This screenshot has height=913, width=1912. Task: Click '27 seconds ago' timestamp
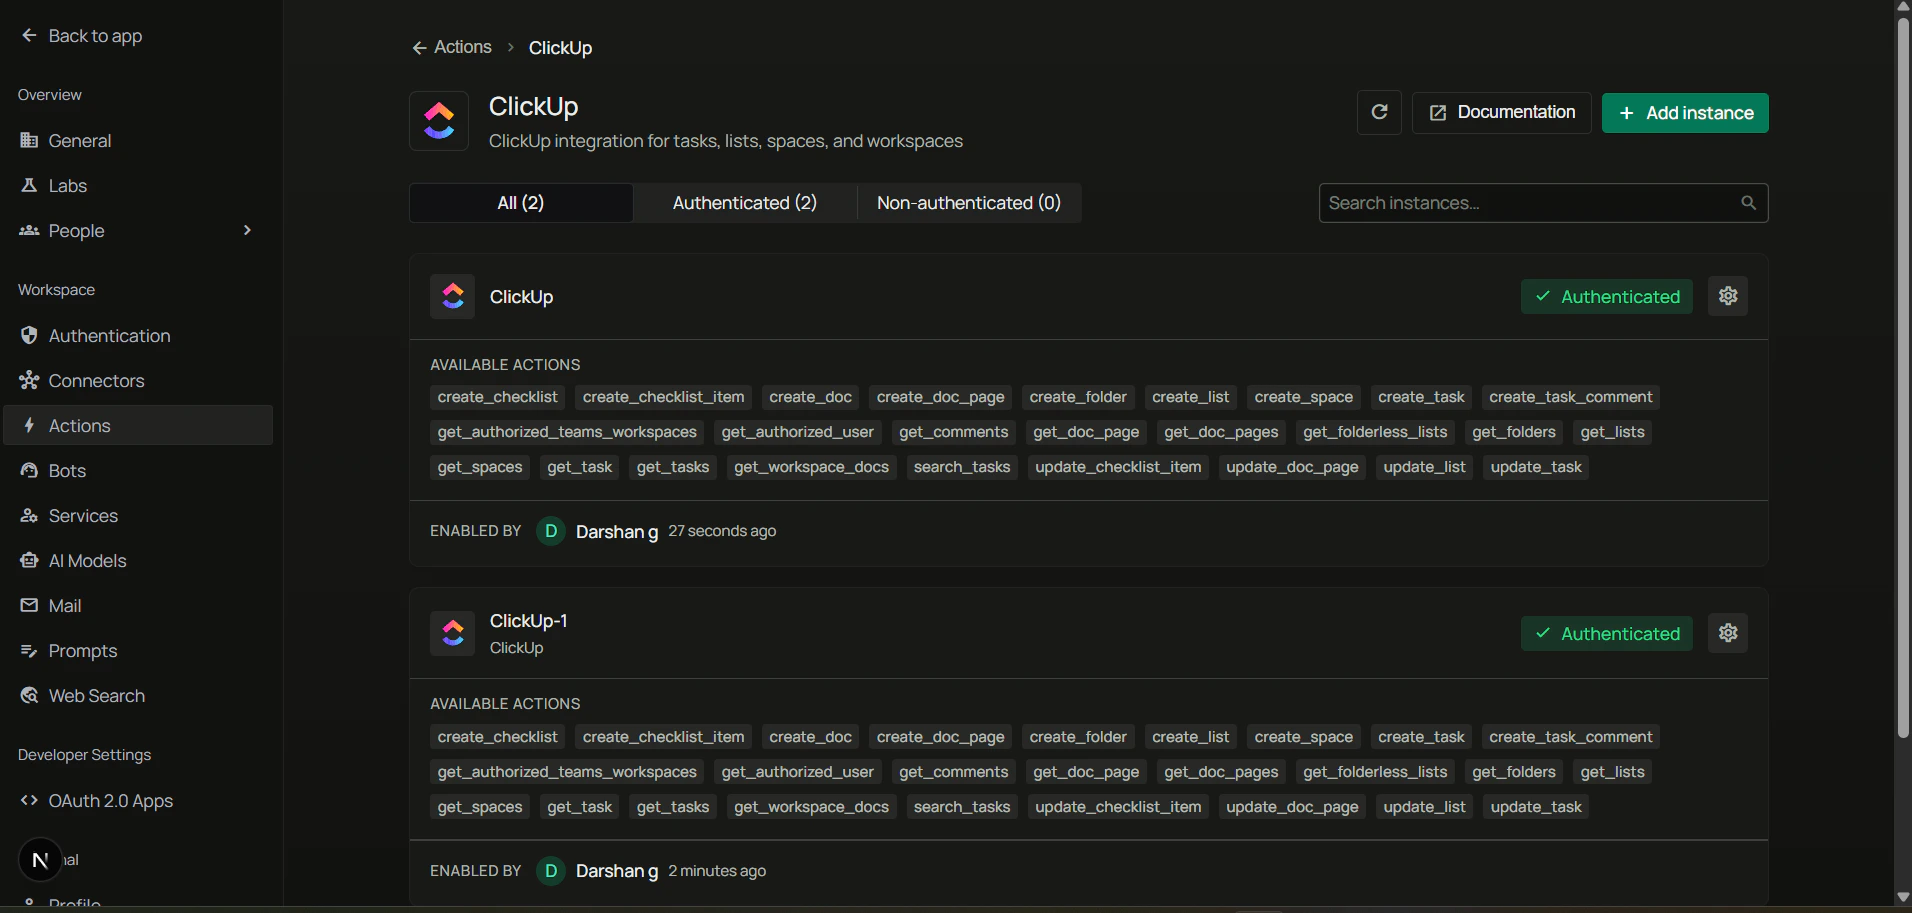(722, 531)
